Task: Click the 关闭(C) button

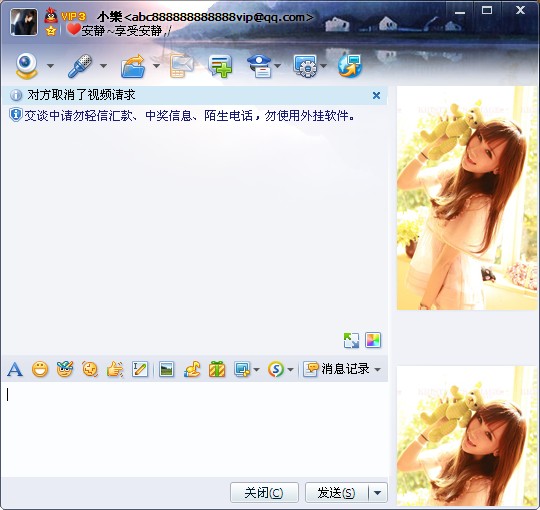Action: click(x=264, y=492)
